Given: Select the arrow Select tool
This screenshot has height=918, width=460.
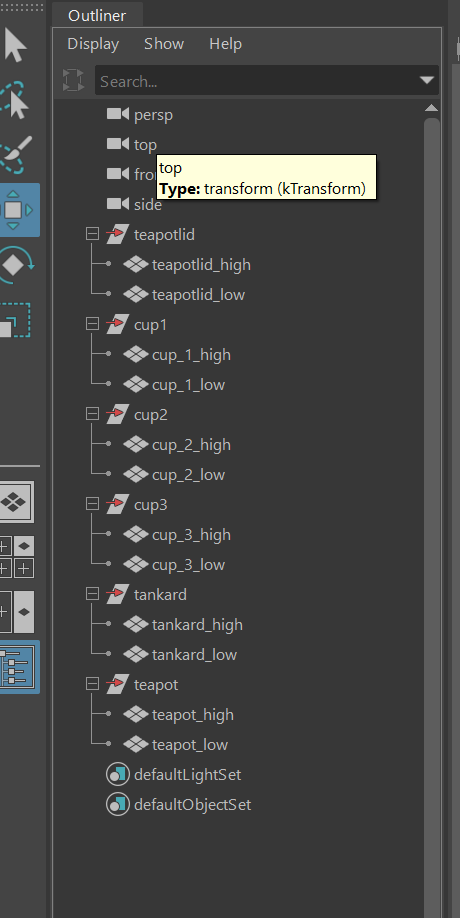Looking at the screenshot, I should (15, 46).
